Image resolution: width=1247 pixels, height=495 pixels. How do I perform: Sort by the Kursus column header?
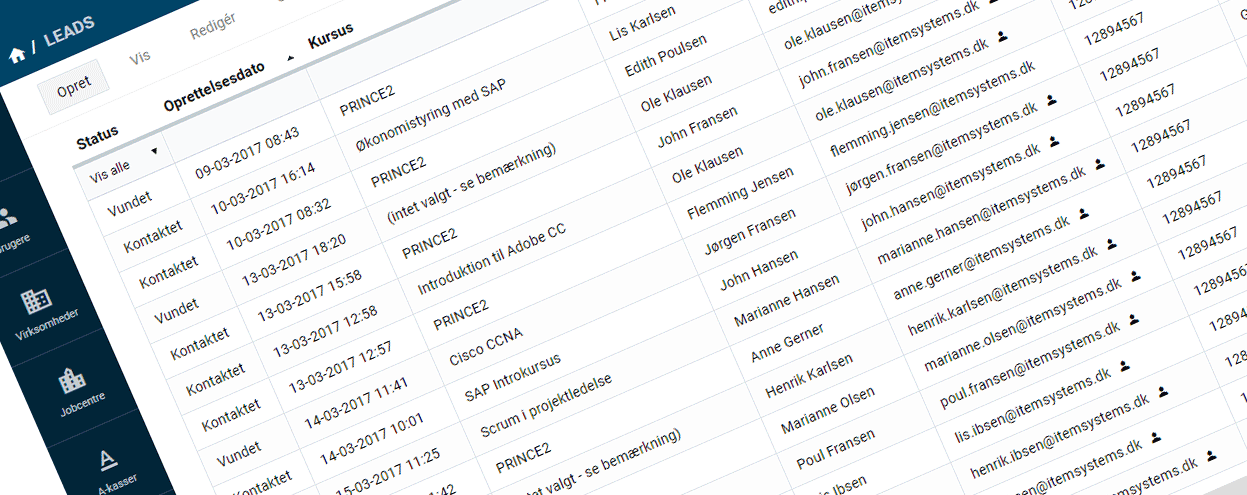point(331,35)
